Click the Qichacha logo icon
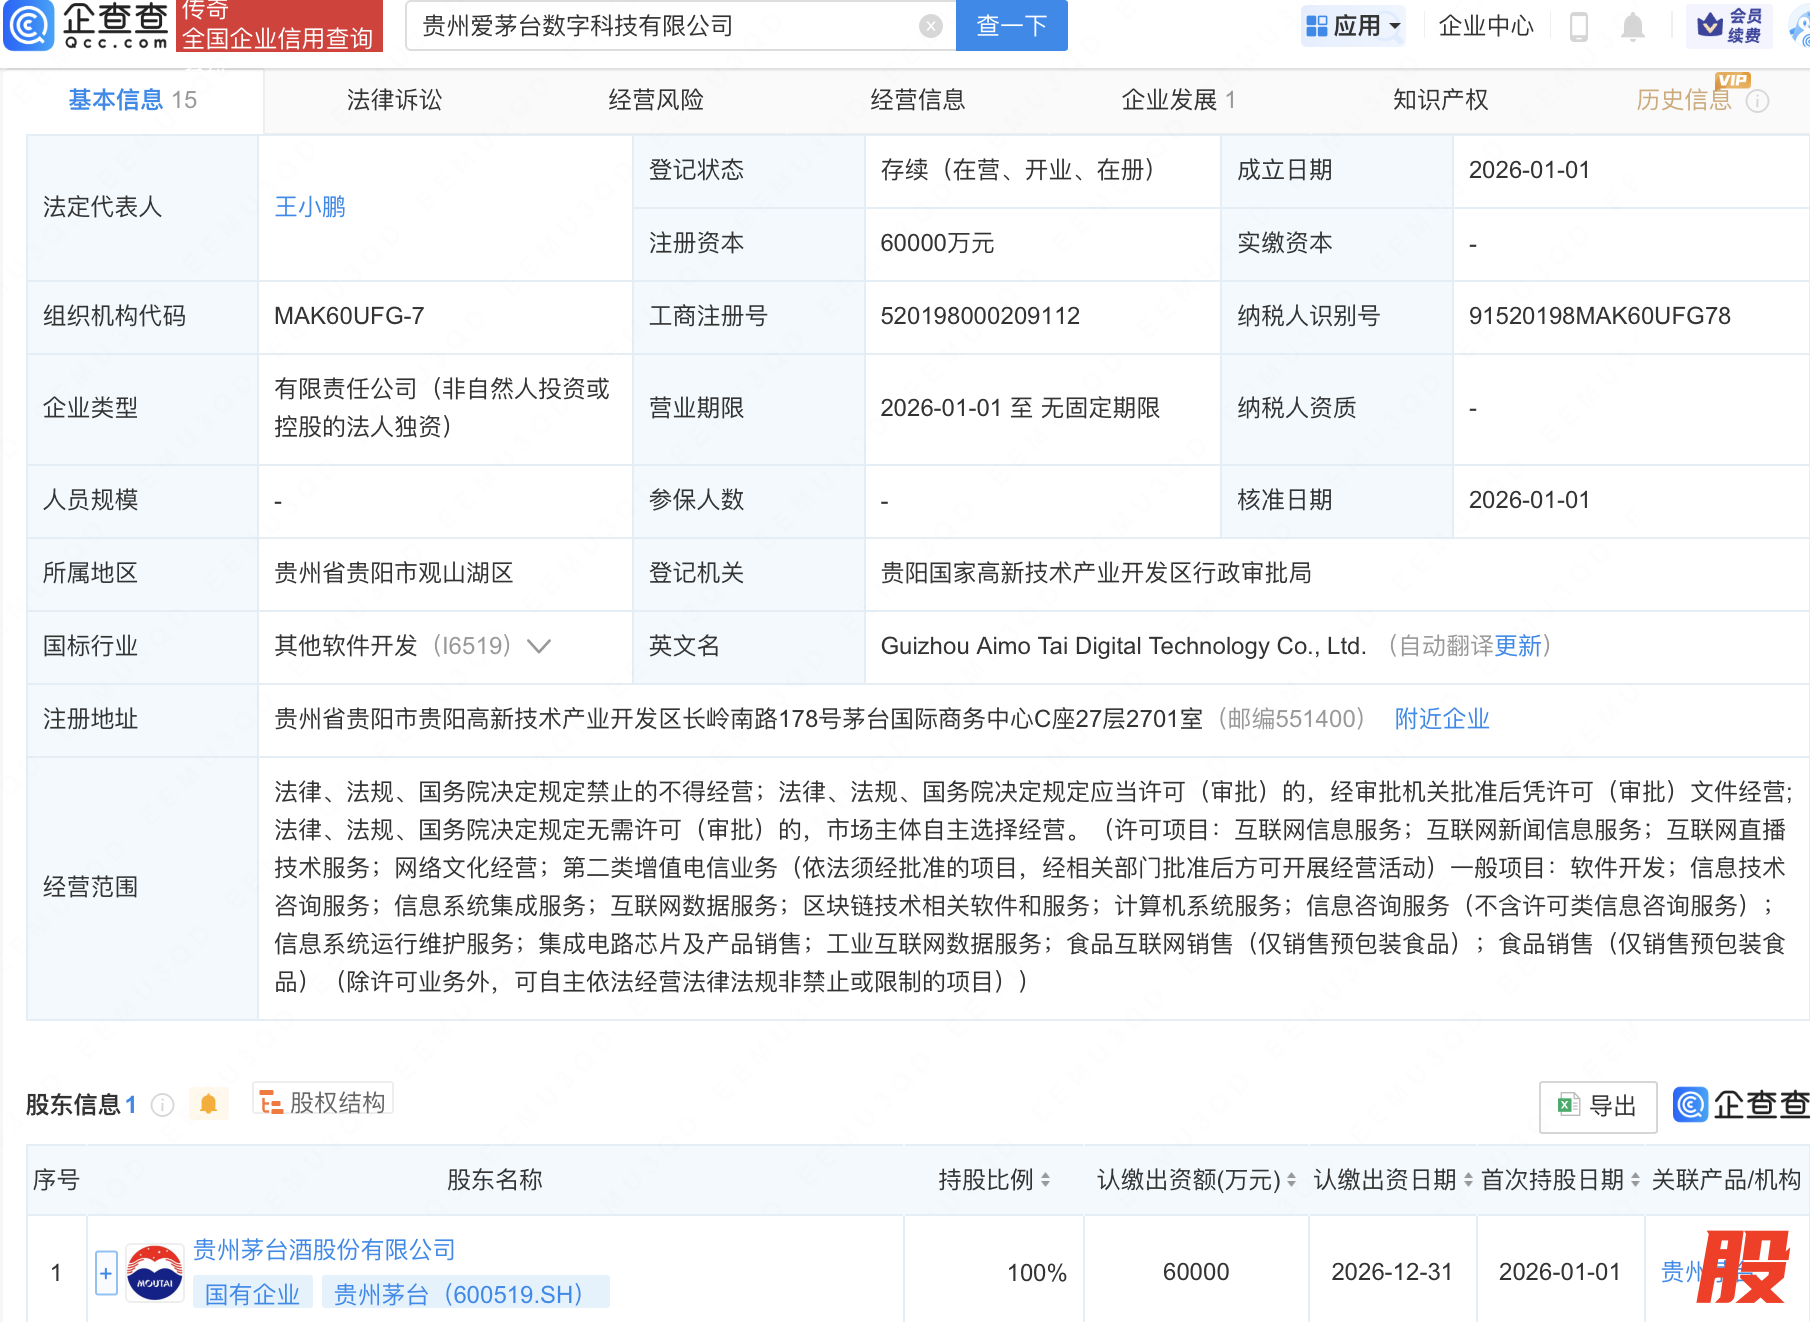 pyautogui.click(x=29, y=25)
